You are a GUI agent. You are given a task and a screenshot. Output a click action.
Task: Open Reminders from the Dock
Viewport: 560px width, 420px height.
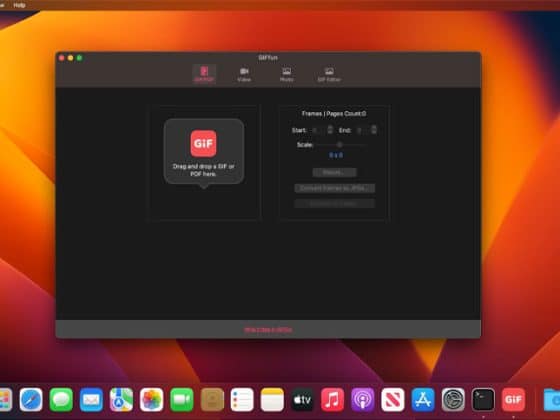click(242, 400)
